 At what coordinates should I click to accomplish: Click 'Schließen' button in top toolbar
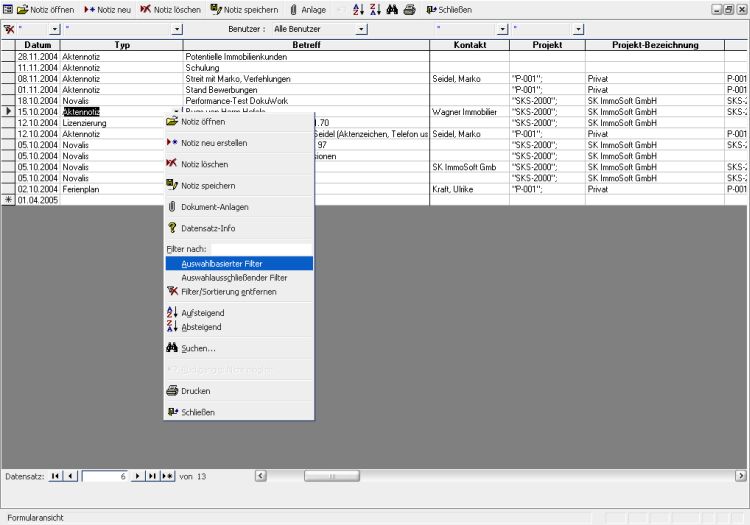click(449, 9)
